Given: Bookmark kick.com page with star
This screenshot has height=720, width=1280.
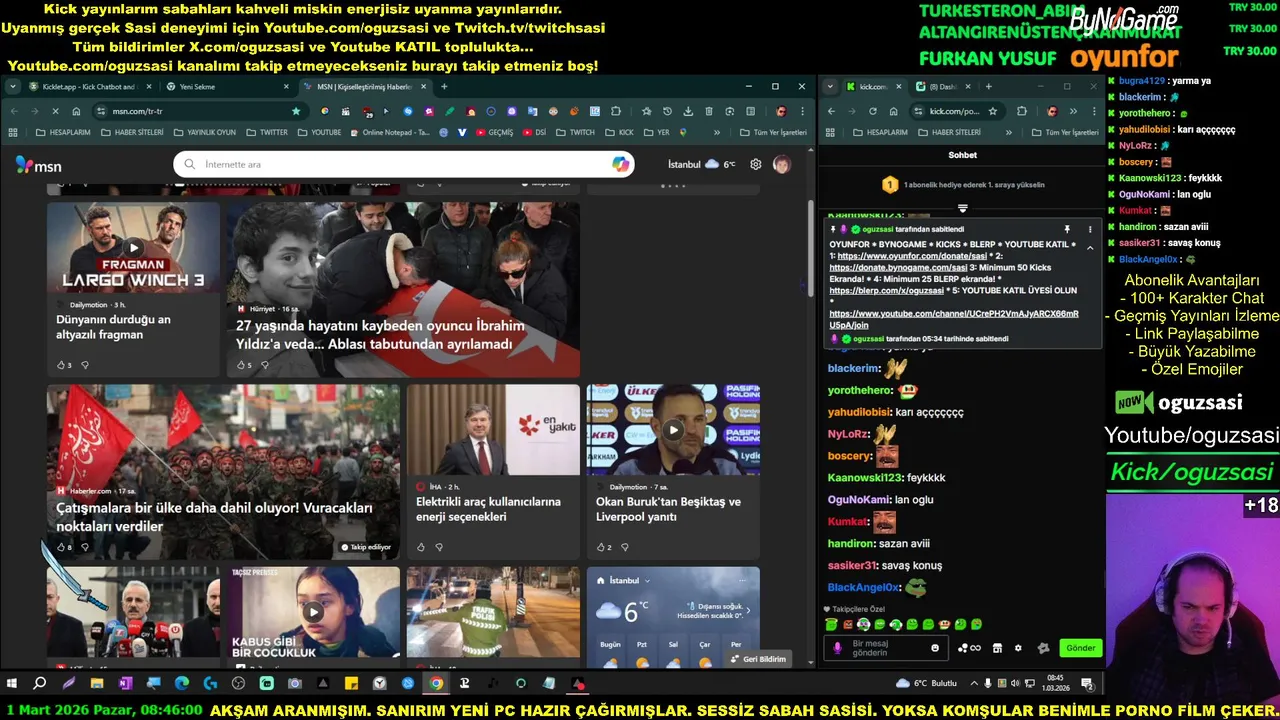Looking at the screenshot, I should [993, 111].
